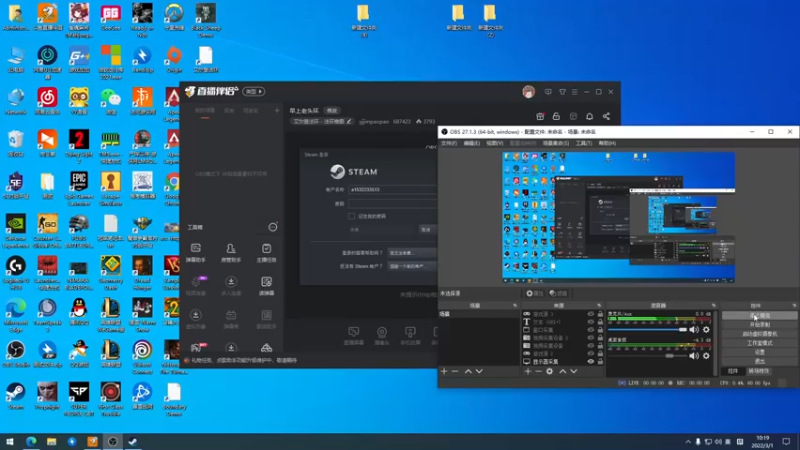Expand mode dropdown next to streaming companion logo
Image resolution: width=800 pixels, height=450 pixels.
click(x=254, y=92)
